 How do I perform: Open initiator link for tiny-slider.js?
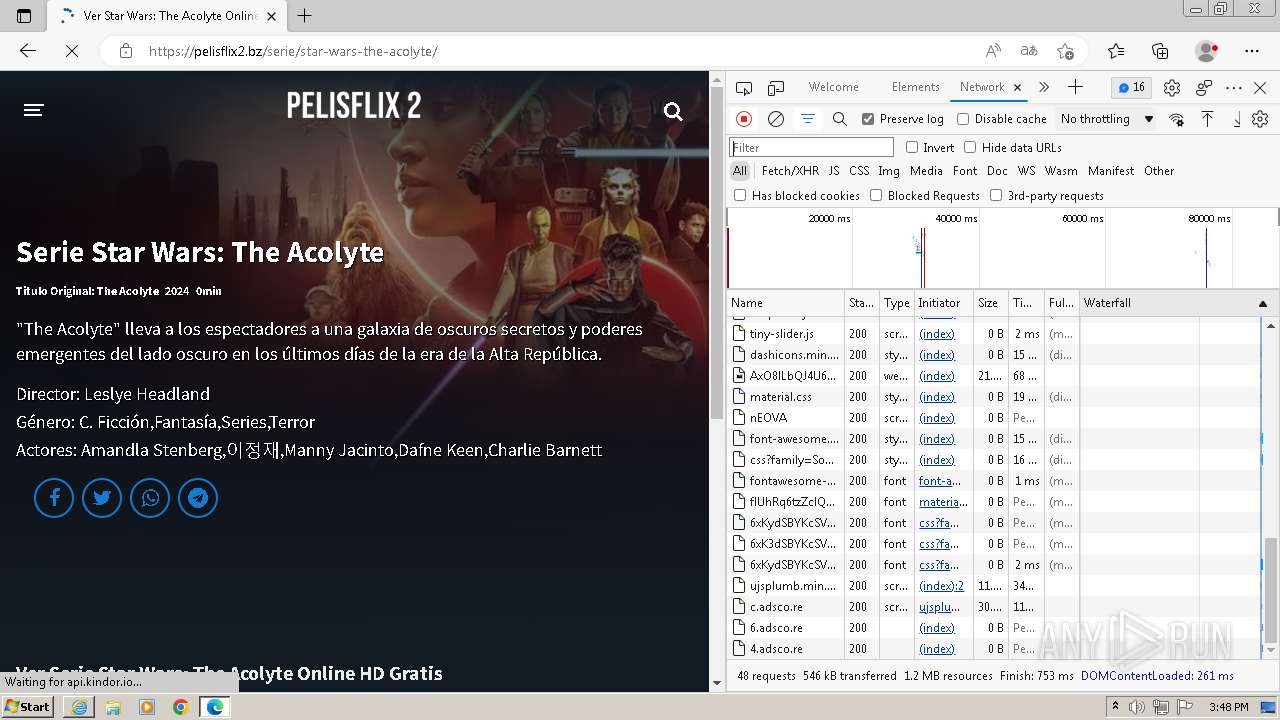(937, 334)
